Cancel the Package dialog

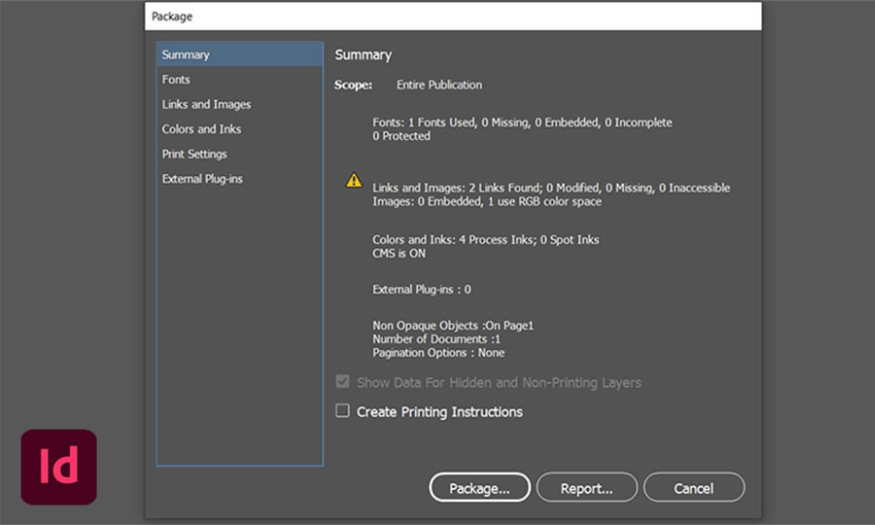694,488
